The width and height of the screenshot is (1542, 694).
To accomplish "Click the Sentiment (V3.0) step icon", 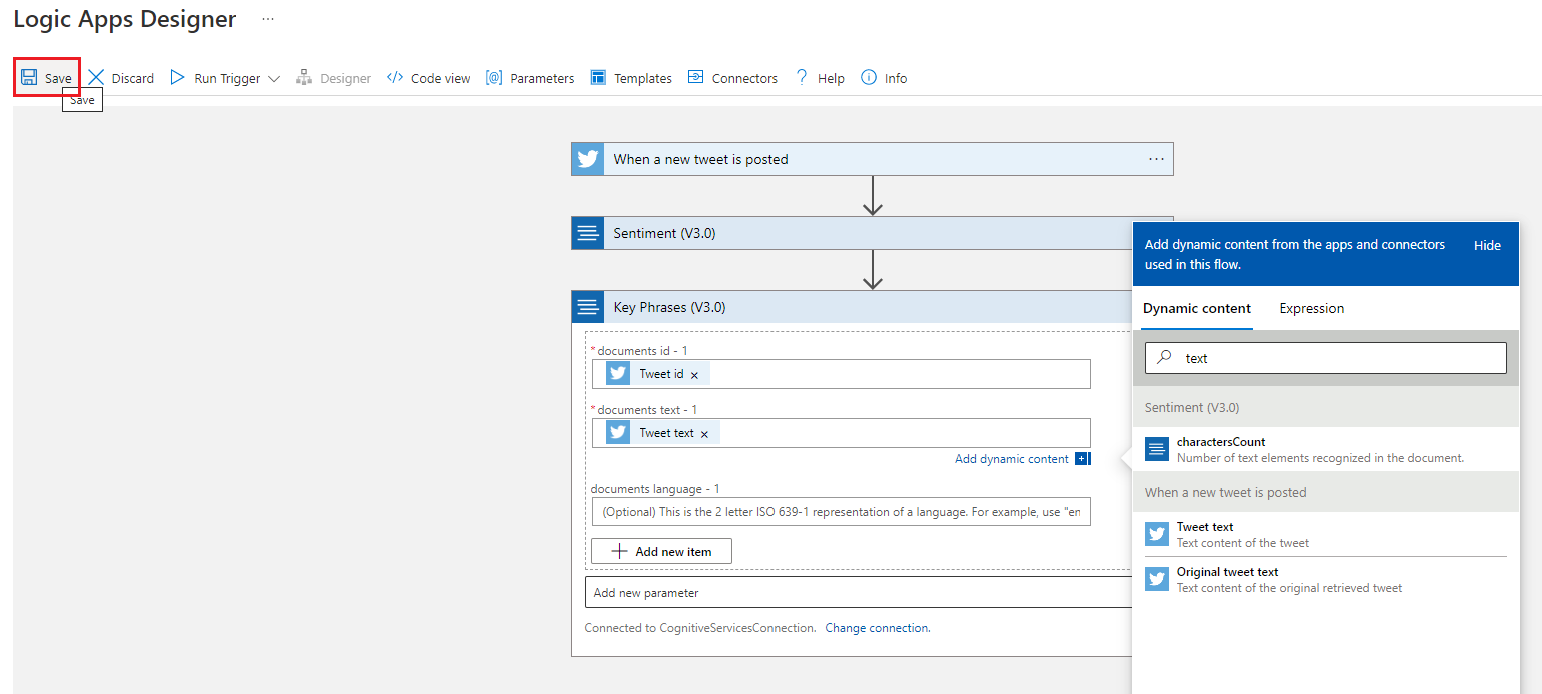I will pos(588,233).
